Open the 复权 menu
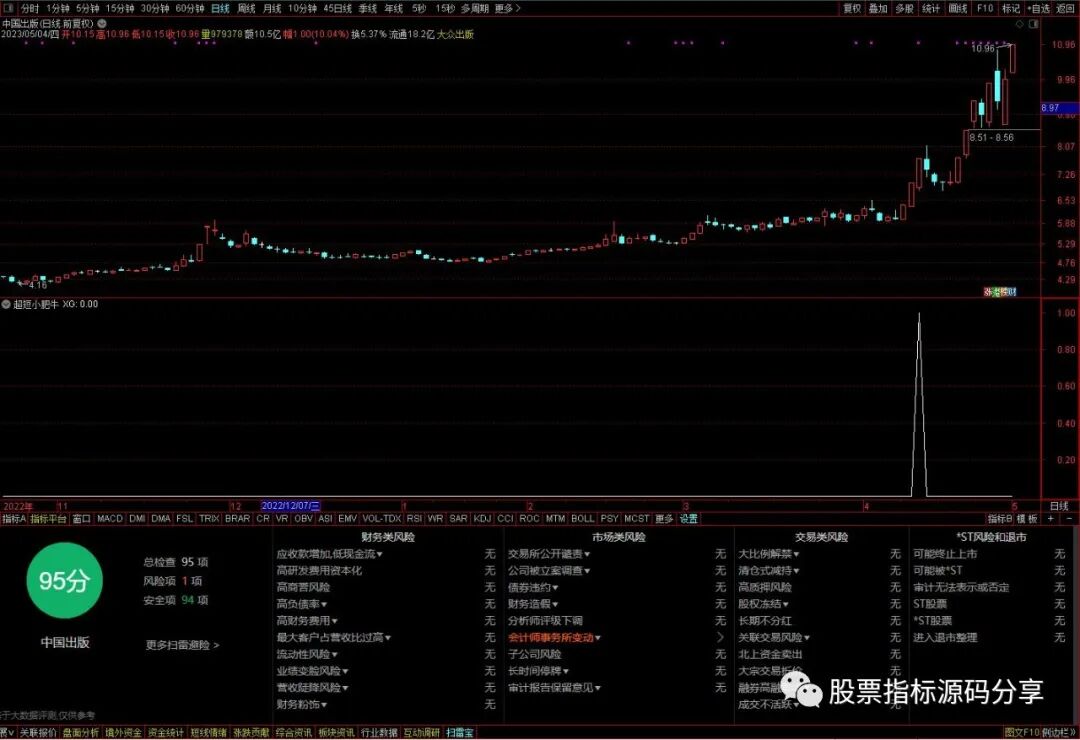This screenshot has height=740, width=1080. pyautogui.click(x=852, y=8)
